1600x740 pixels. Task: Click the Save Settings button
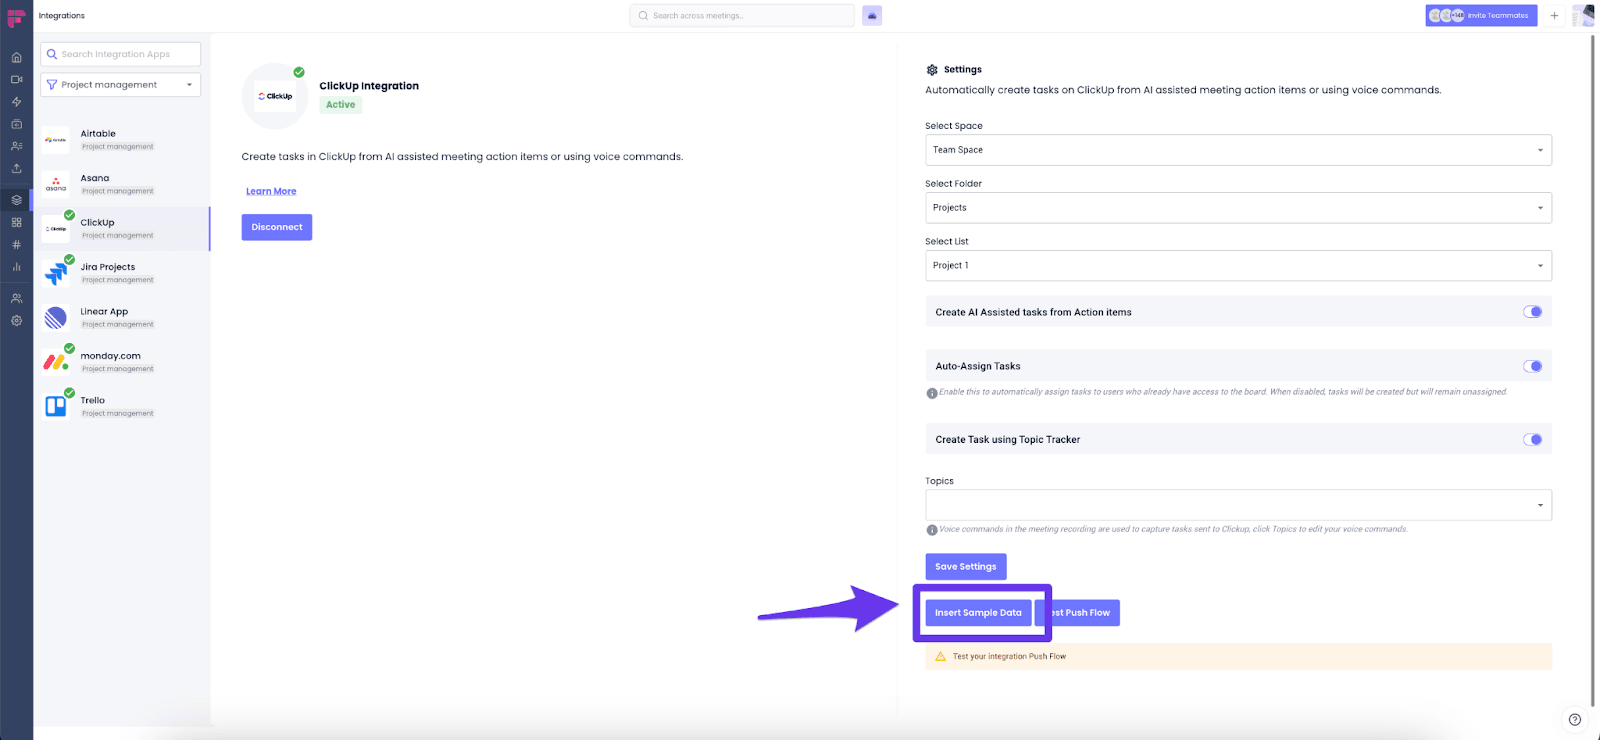pos(965,567)
